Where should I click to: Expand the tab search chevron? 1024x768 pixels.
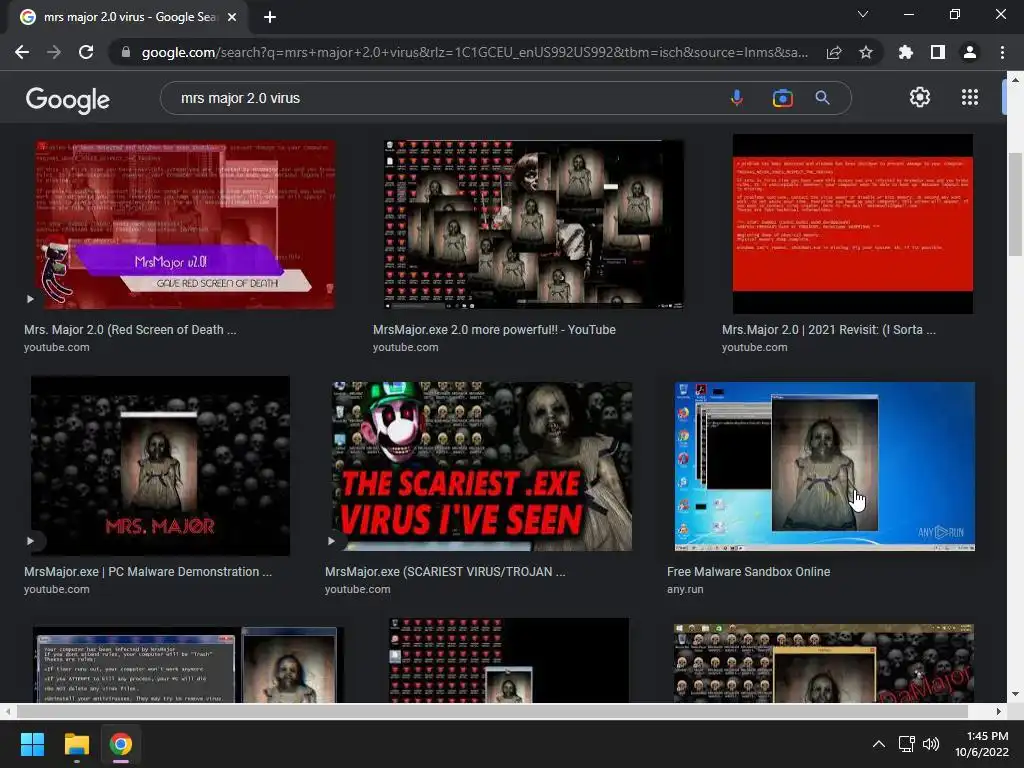tap(863, 14)
